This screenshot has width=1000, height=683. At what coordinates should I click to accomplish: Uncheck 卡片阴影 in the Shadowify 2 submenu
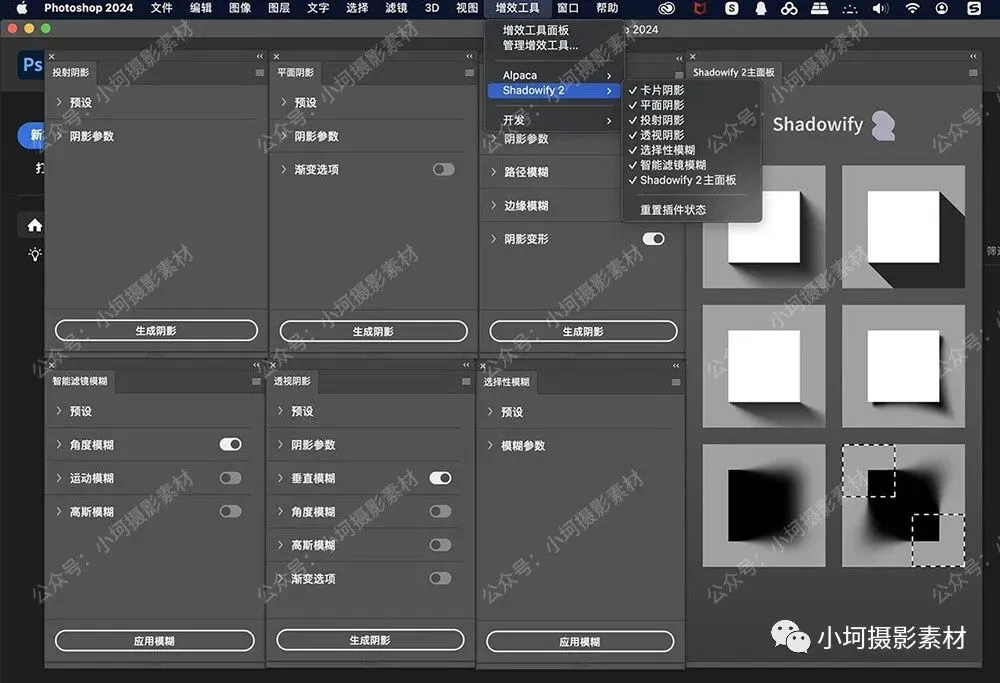tap(691, 90)
